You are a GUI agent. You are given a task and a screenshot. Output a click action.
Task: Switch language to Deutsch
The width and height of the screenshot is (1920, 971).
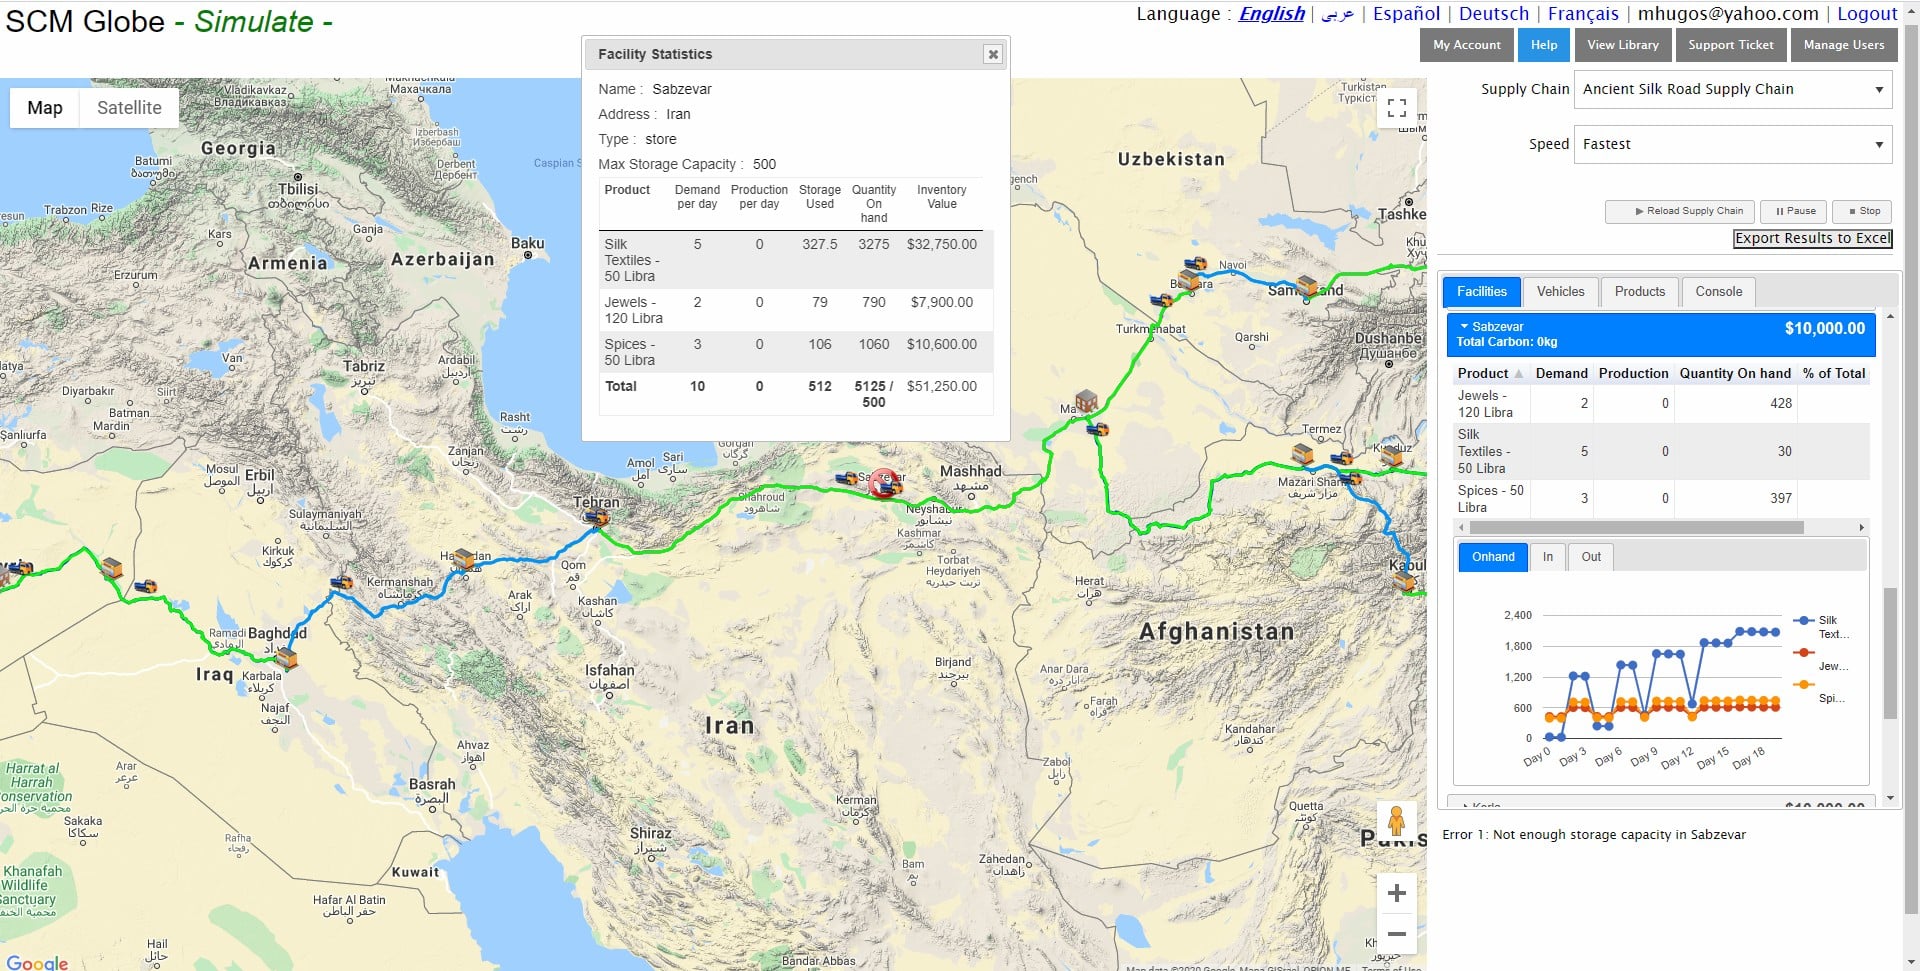click(x=1493, y=14)
